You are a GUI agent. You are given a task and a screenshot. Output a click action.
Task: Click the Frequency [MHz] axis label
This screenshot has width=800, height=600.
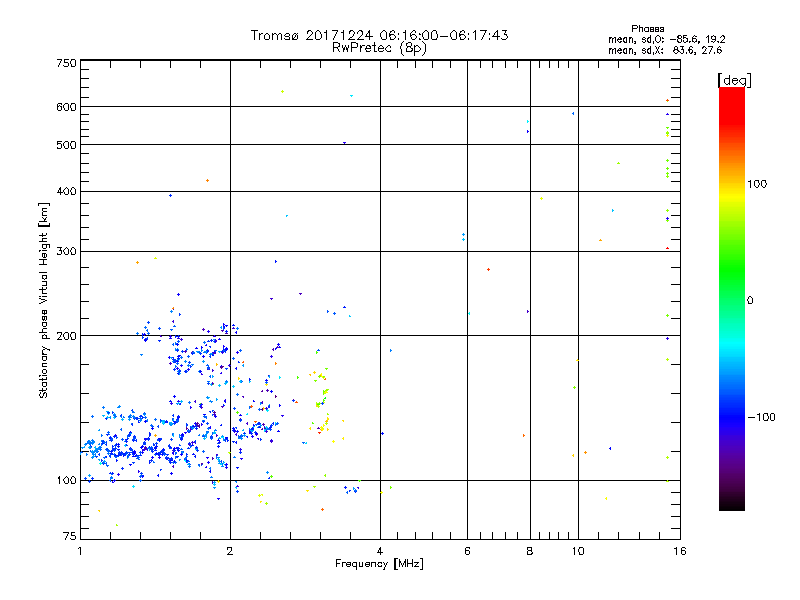coord(379,564)
